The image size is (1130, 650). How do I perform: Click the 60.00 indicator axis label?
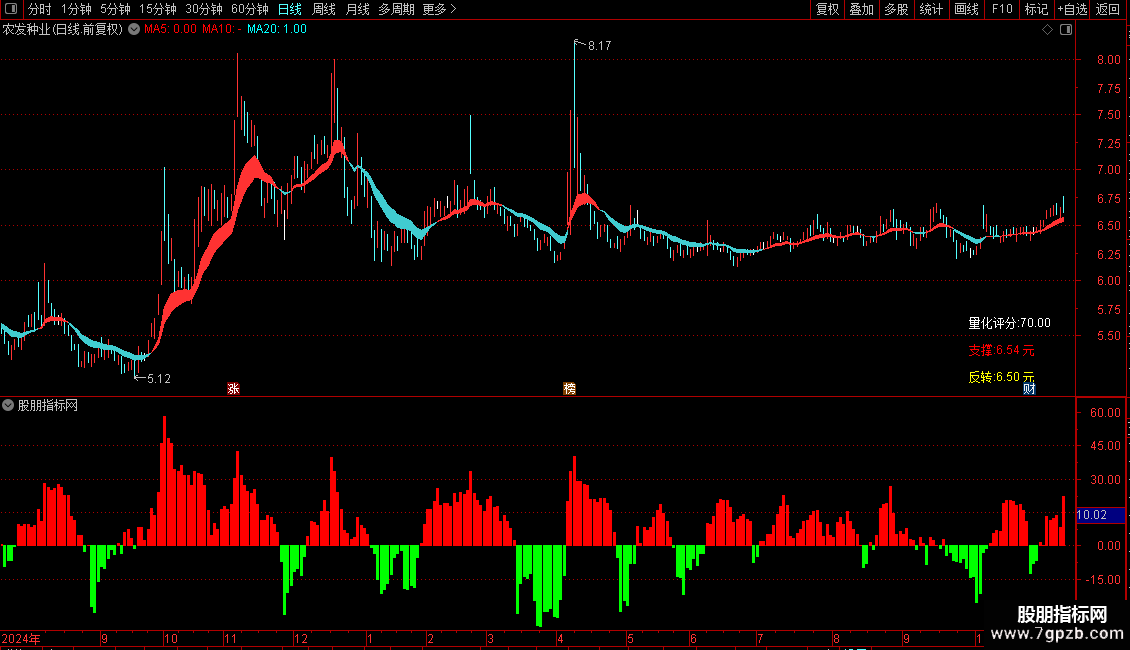pos(1105,413)
